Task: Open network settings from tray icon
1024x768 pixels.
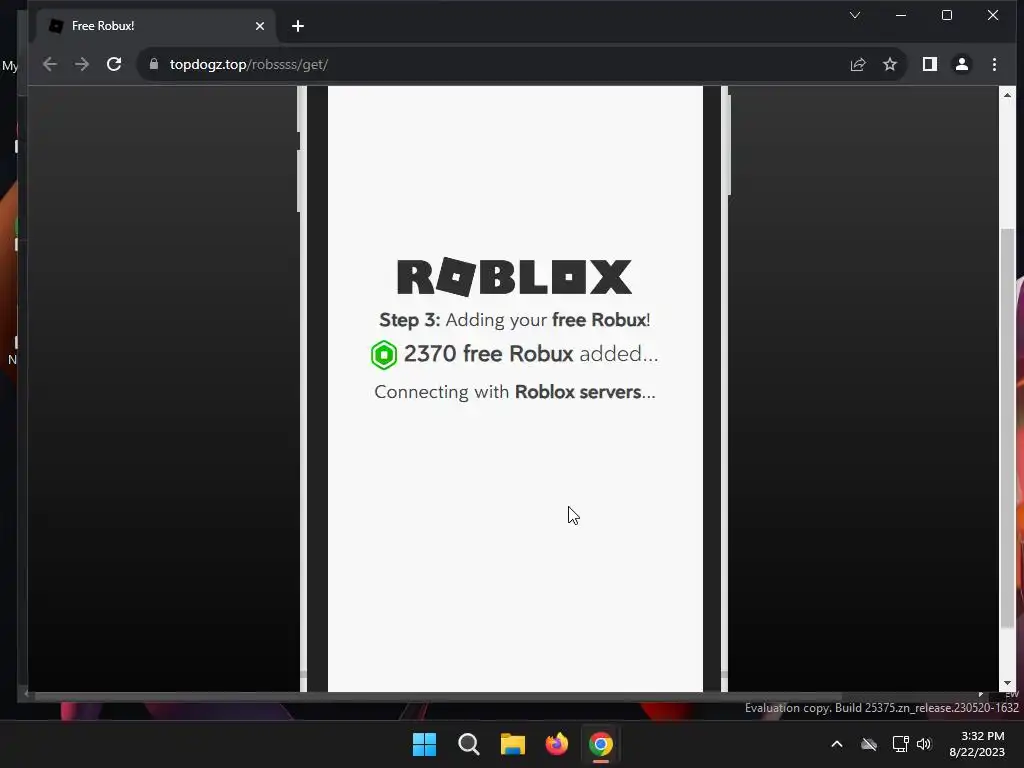Action: click(901, 744)
